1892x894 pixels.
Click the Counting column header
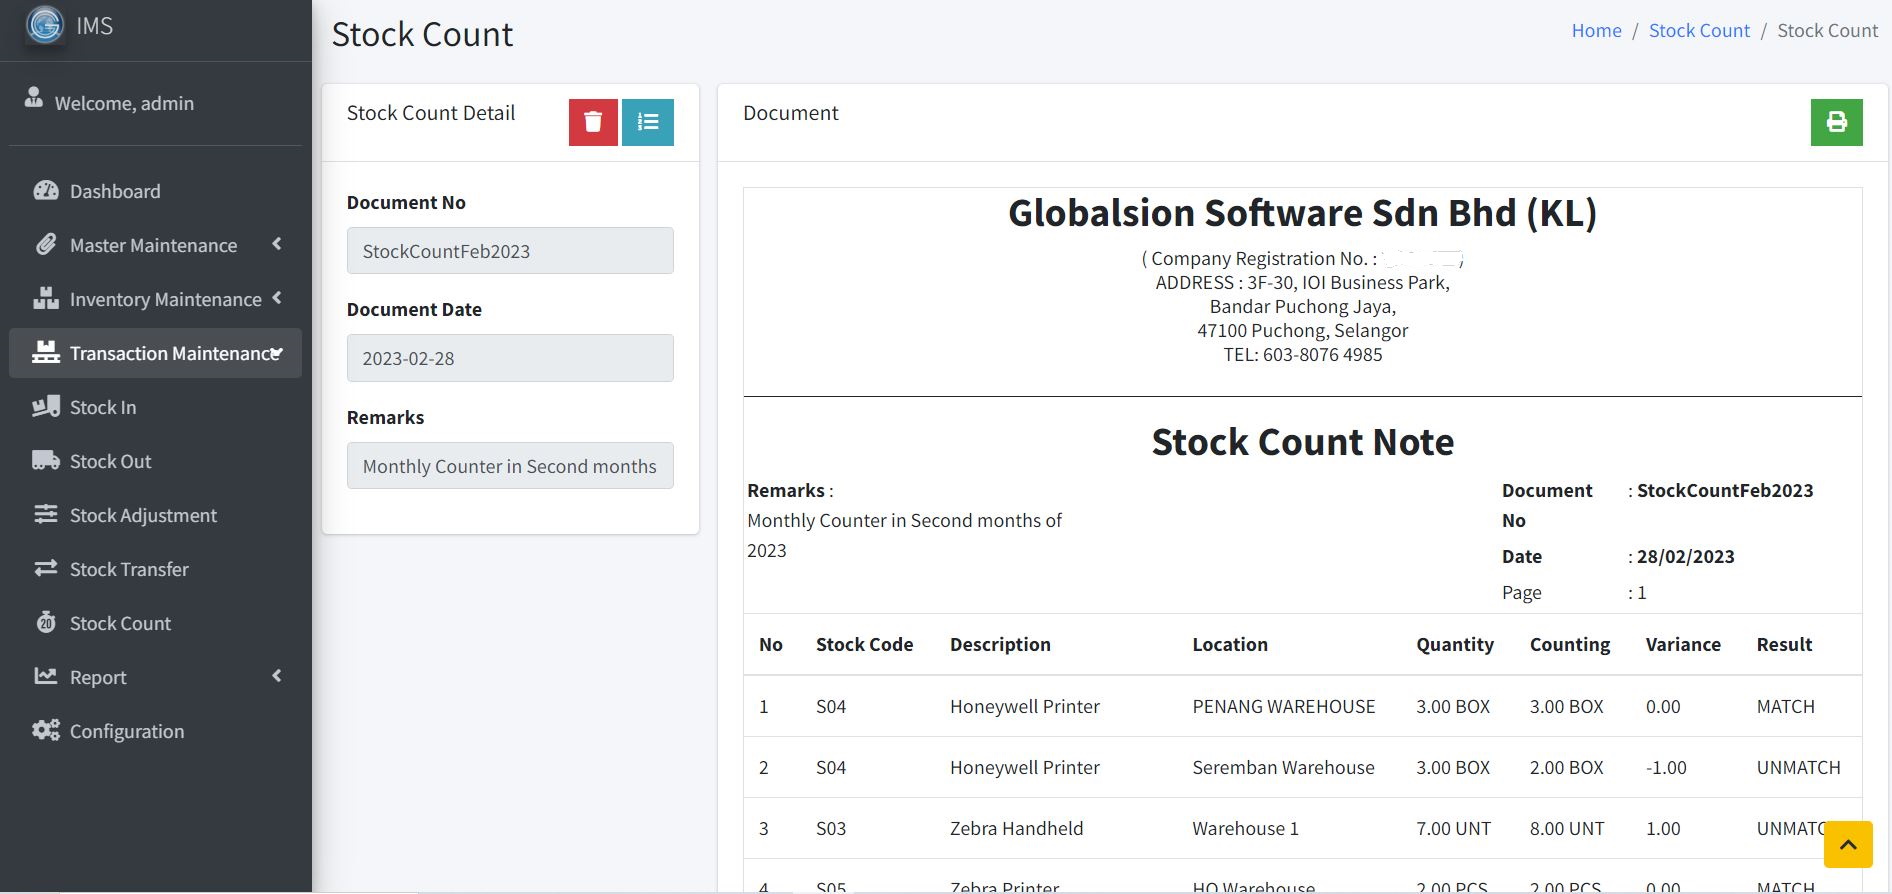point(1570,644)
